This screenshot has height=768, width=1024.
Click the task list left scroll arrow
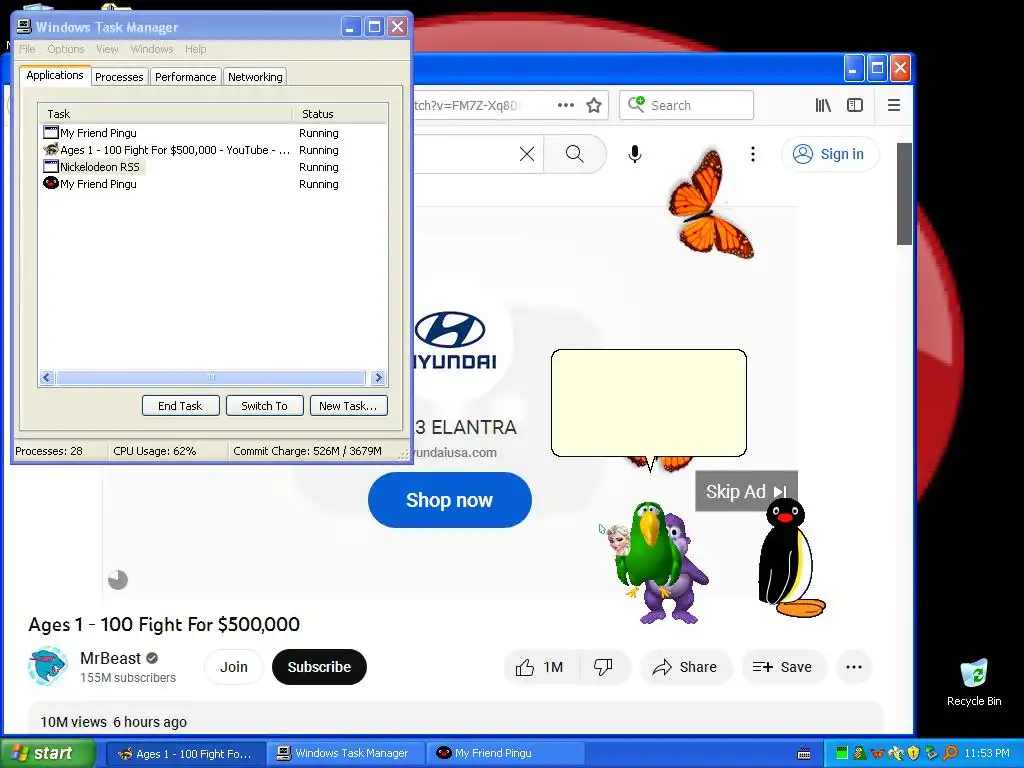[x=47, y=377]
